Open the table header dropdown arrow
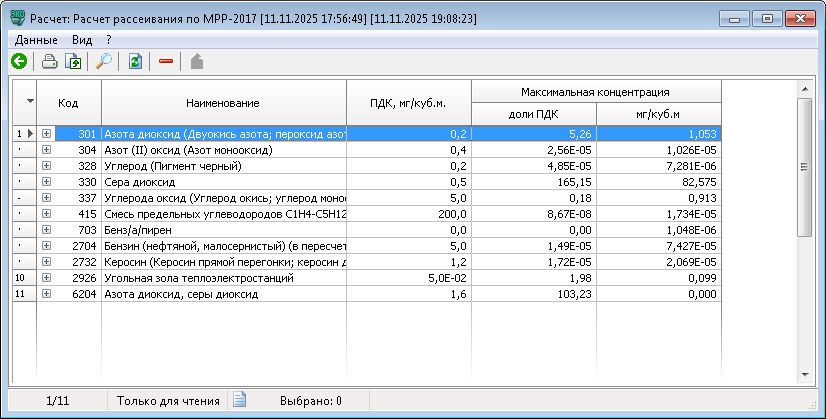826x419 pixels. 29,102
